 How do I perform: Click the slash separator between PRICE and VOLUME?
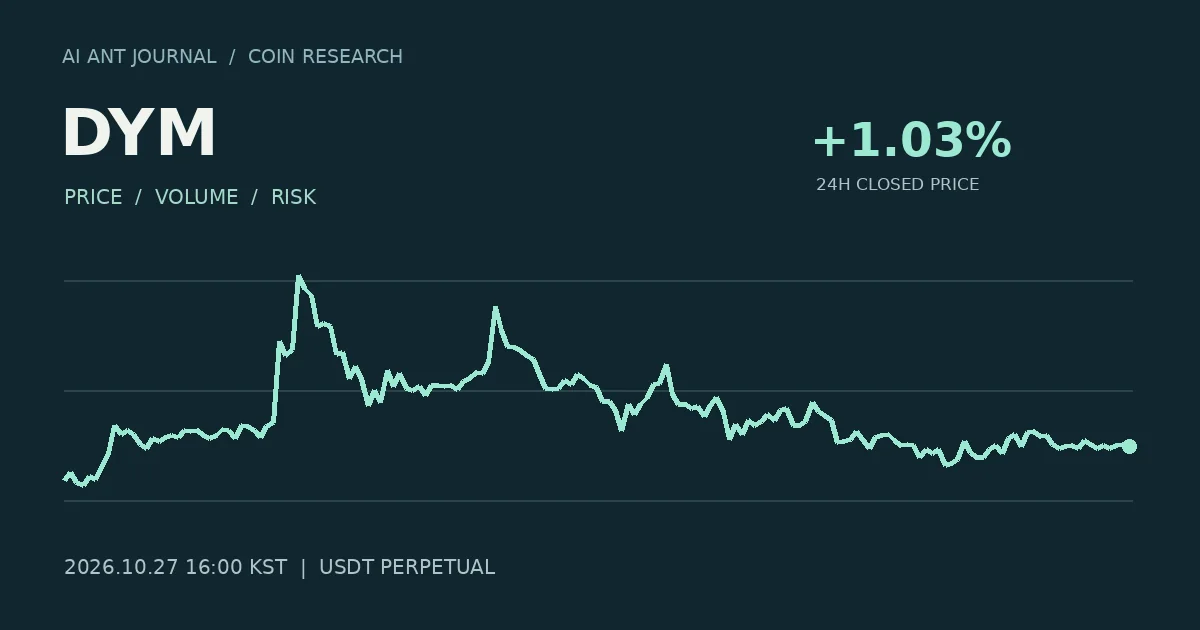(x=139, y=197)
